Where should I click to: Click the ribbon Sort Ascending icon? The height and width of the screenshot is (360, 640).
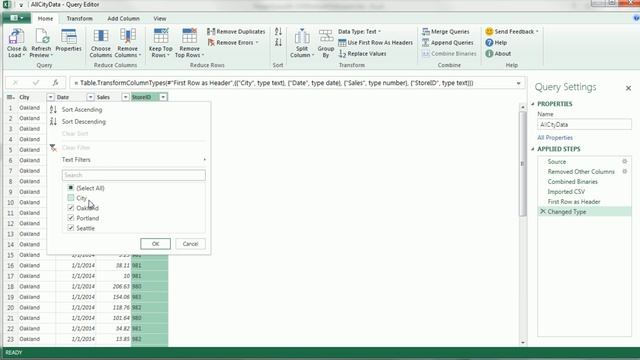(x=278, y=31)
